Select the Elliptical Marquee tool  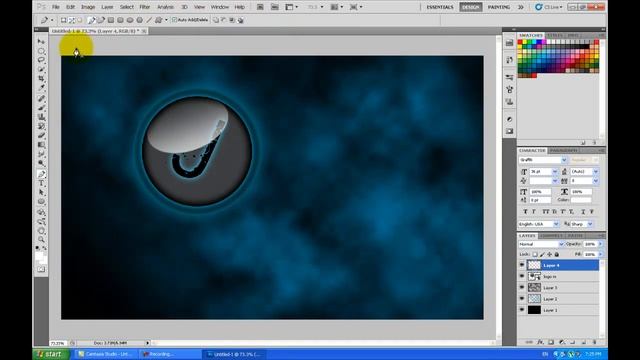(41, 51)
